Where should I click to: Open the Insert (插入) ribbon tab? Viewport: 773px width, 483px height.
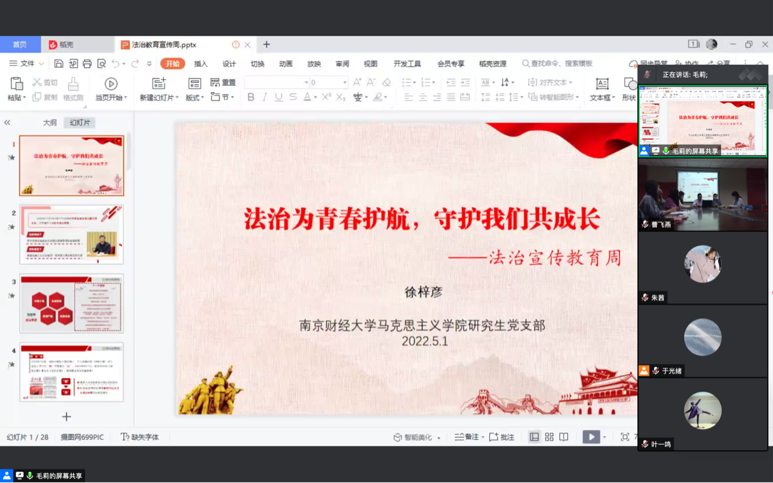click(201, 64)
